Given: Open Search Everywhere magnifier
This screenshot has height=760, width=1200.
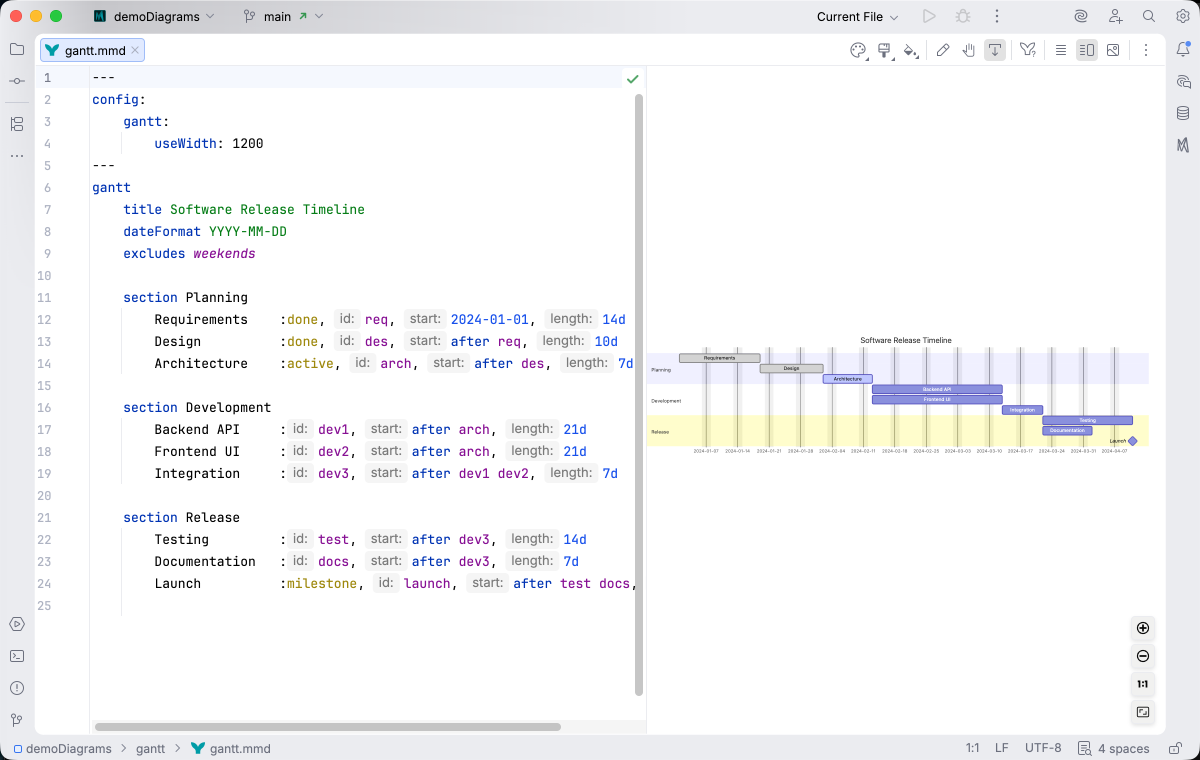Looking at the screenshot, I should (x=1149, y=16).
